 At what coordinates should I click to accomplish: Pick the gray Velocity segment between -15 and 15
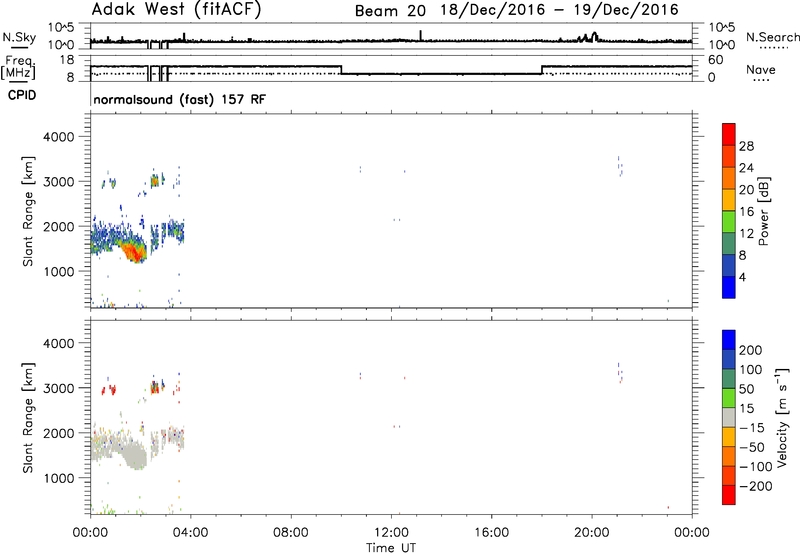click(x=729, y=418)
